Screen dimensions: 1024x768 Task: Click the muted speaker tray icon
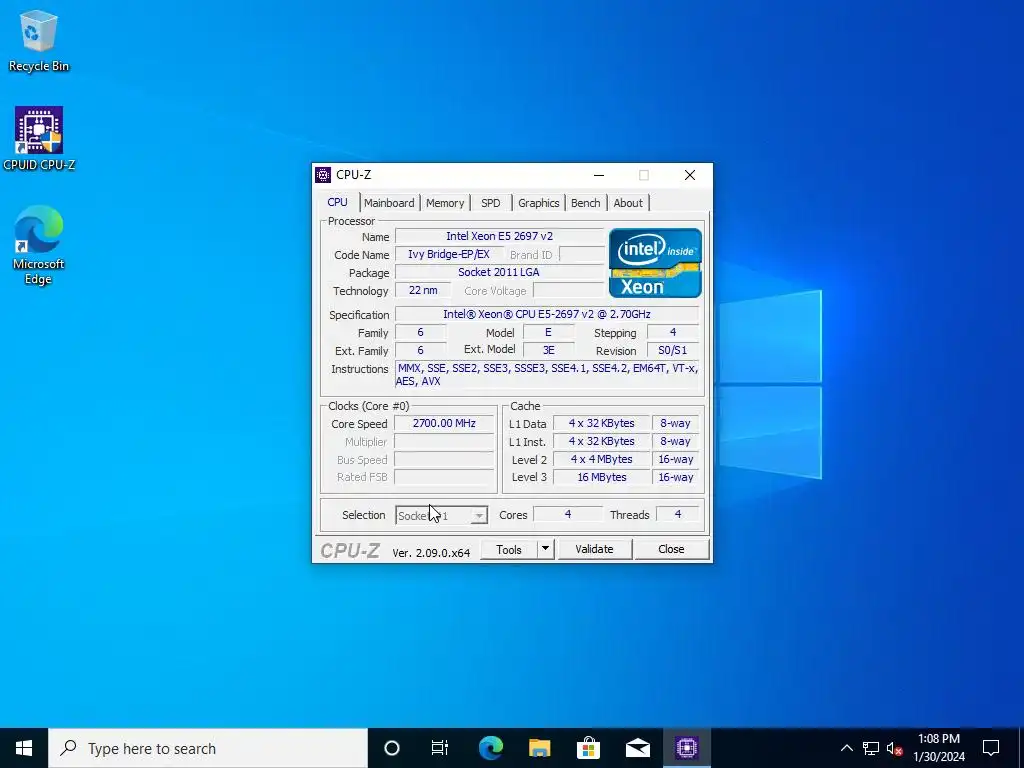pyautogui.click(x=895, y=748)
